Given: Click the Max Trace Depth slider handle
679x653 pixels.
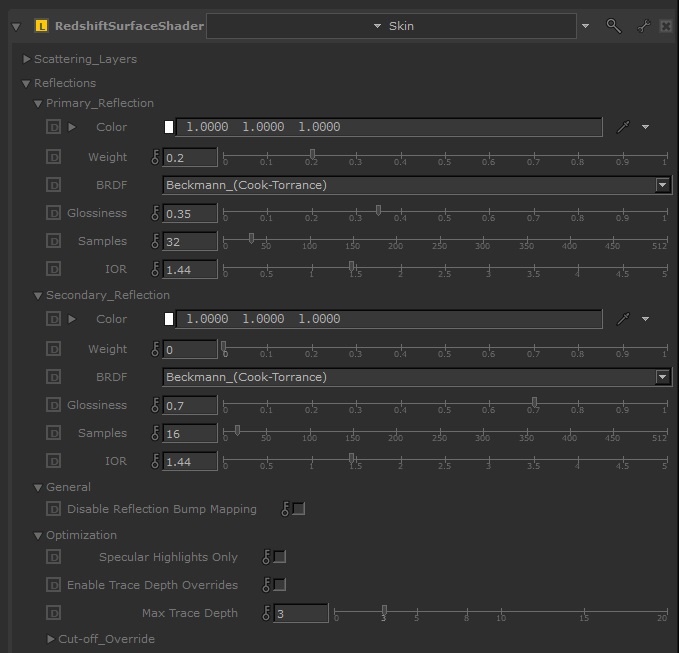Looking at the screenshot, I should (384, 610).
